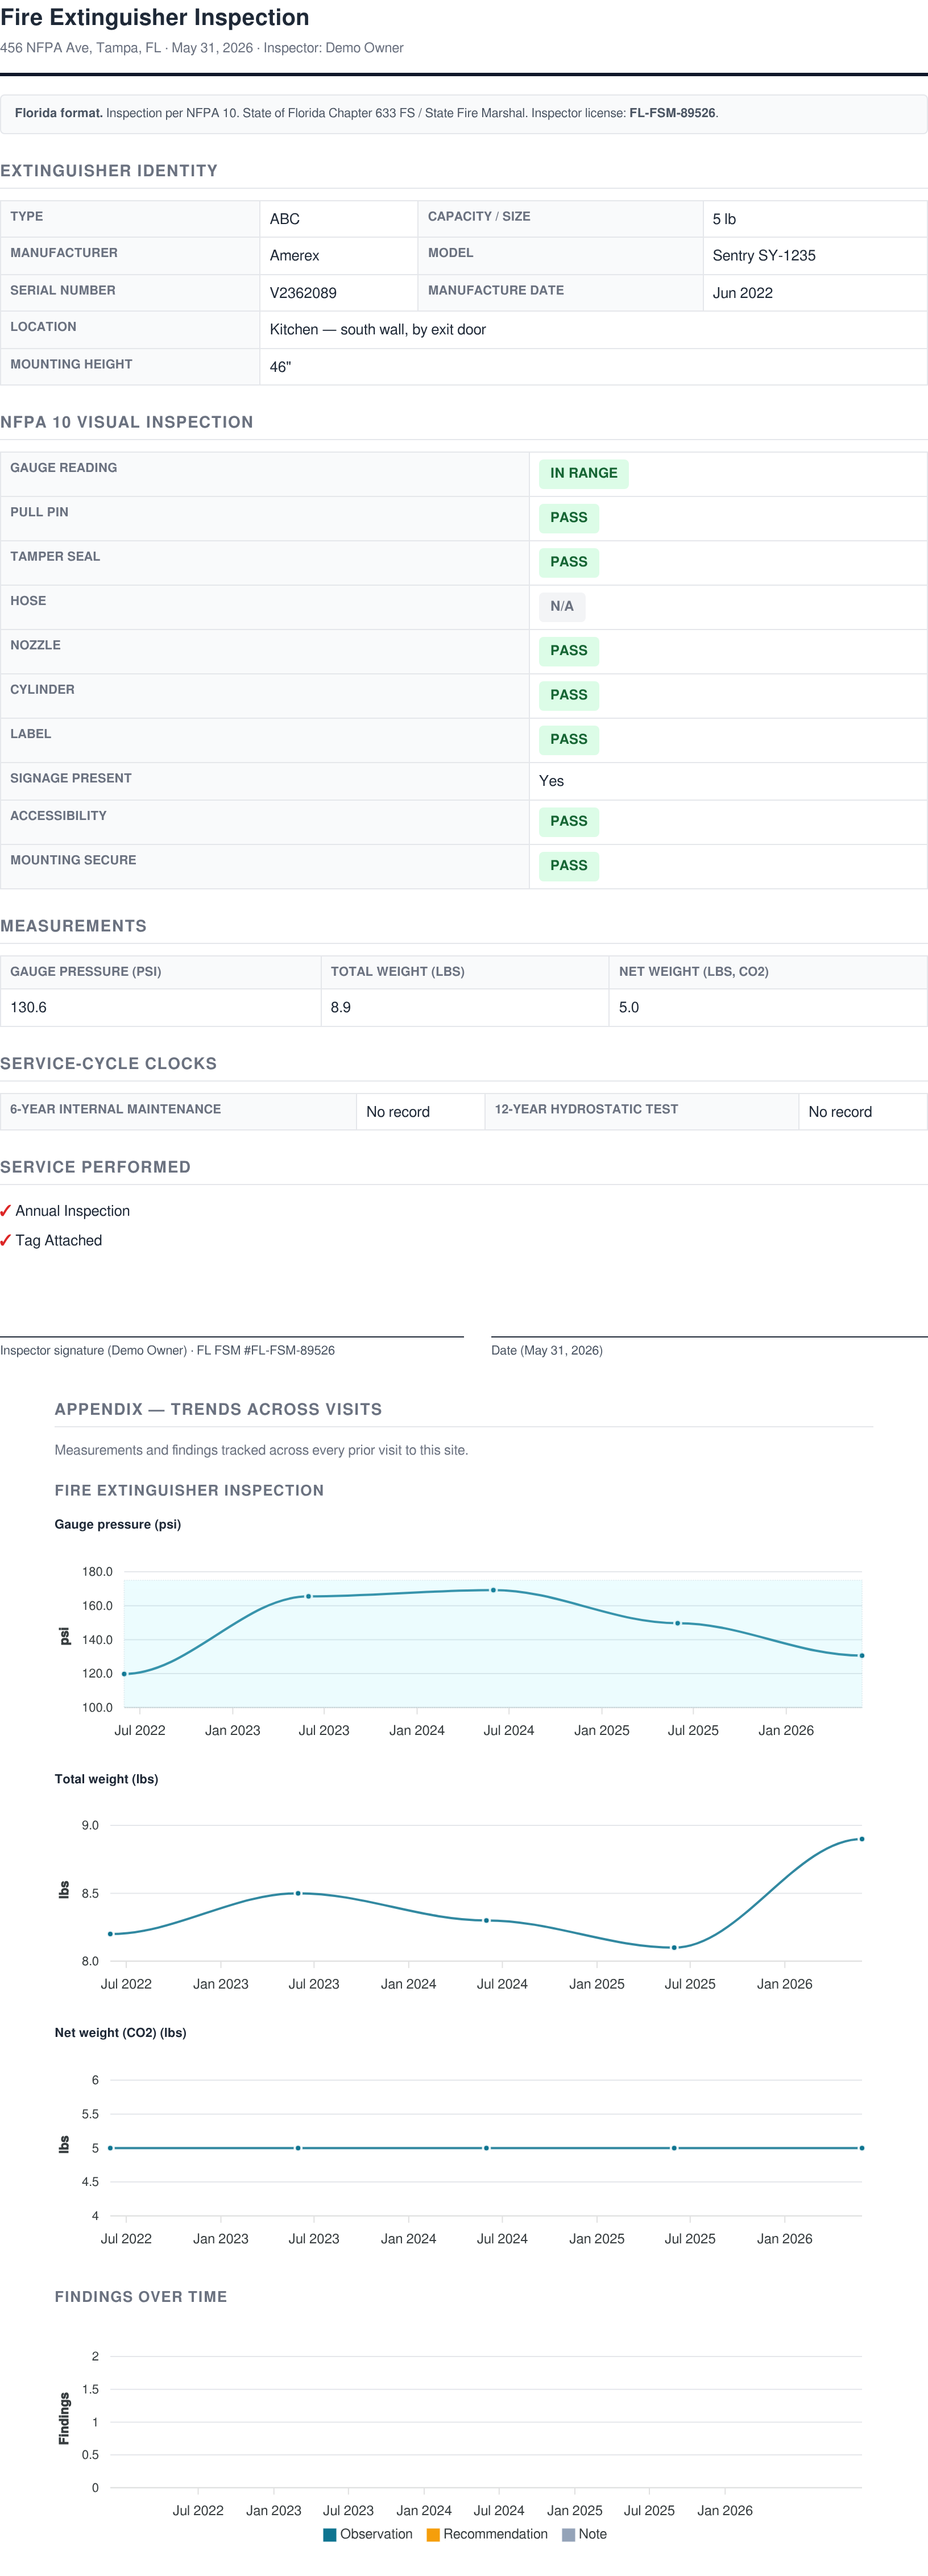Screen dimensions: 928x2576
Task: Click the Fire Extinguisher Inspection page title
Action: 155,17
